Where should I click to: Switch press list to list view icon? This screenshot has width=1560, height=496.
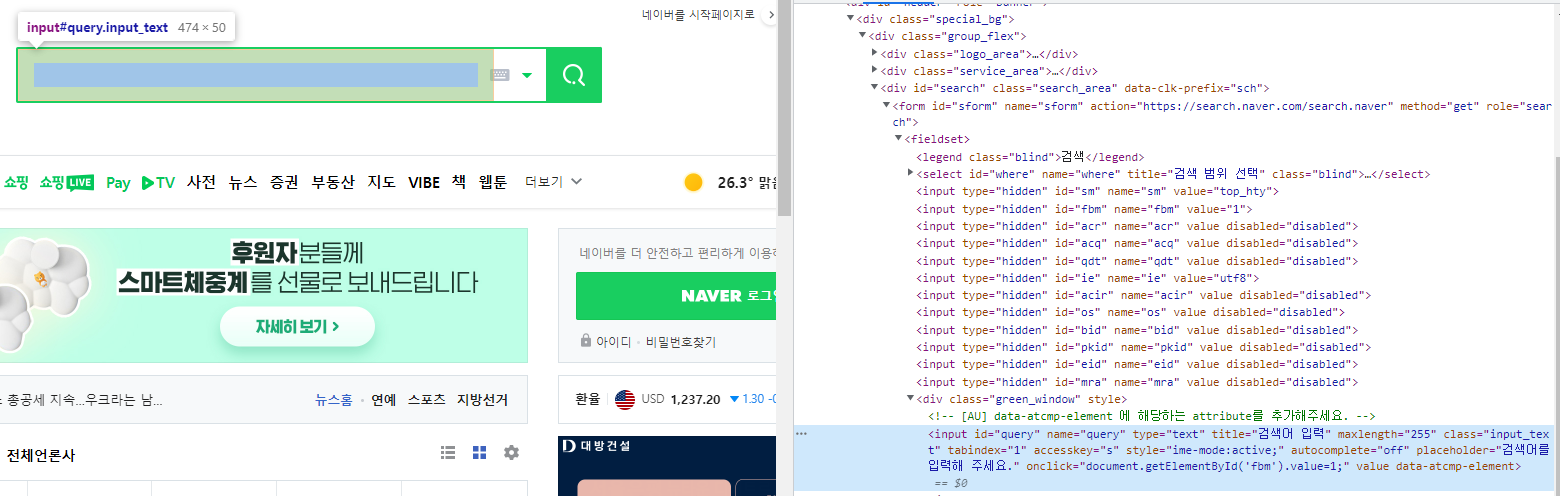point(449,453)
